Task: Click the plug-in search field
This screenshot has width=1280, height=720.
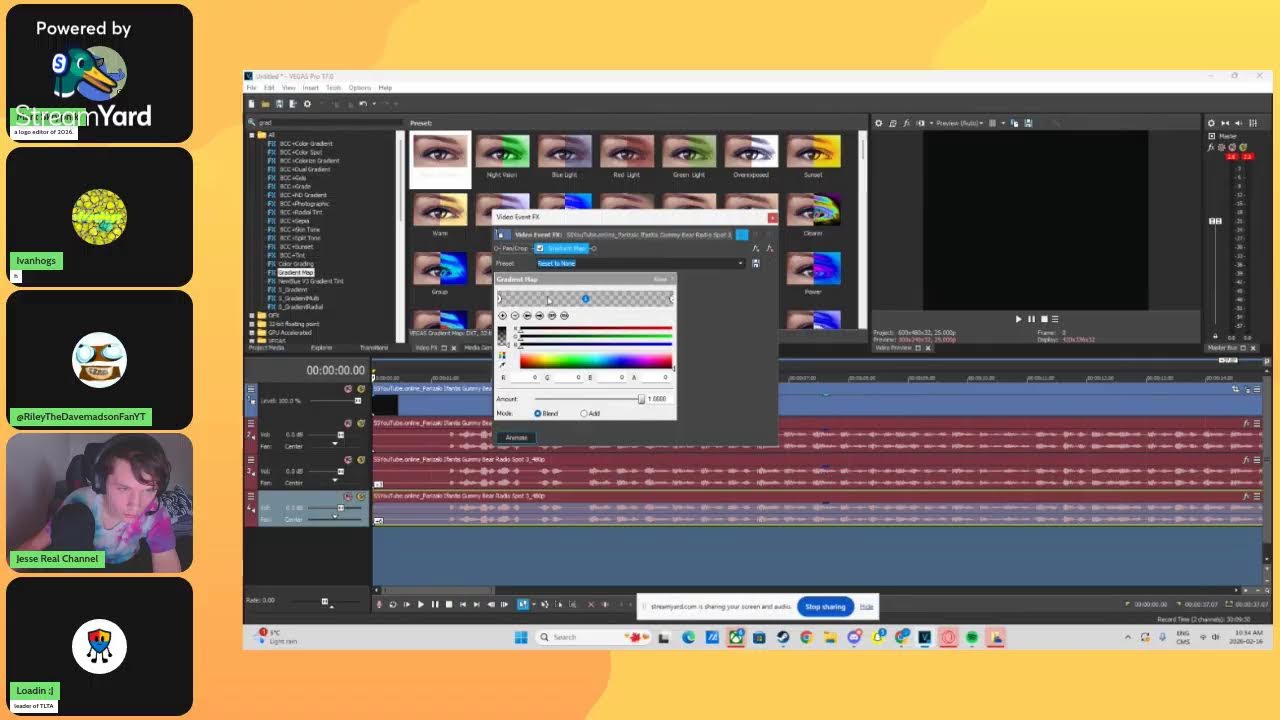Action: tap(325, 123)
